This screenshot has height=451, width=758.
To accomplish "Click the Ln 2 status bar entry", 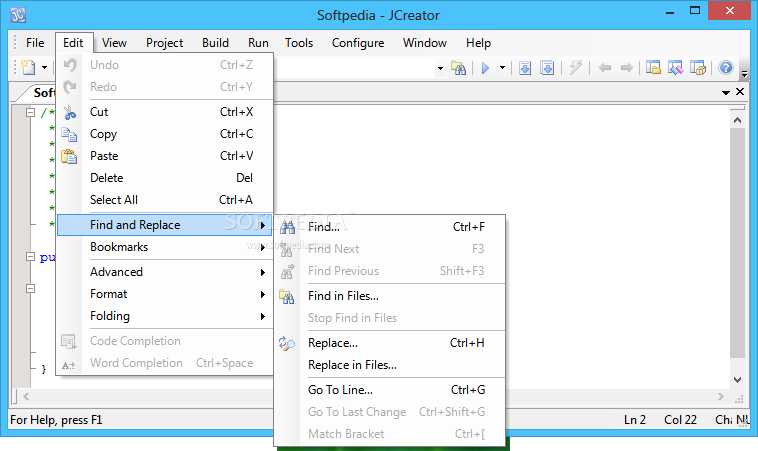I will click(635, 420).
